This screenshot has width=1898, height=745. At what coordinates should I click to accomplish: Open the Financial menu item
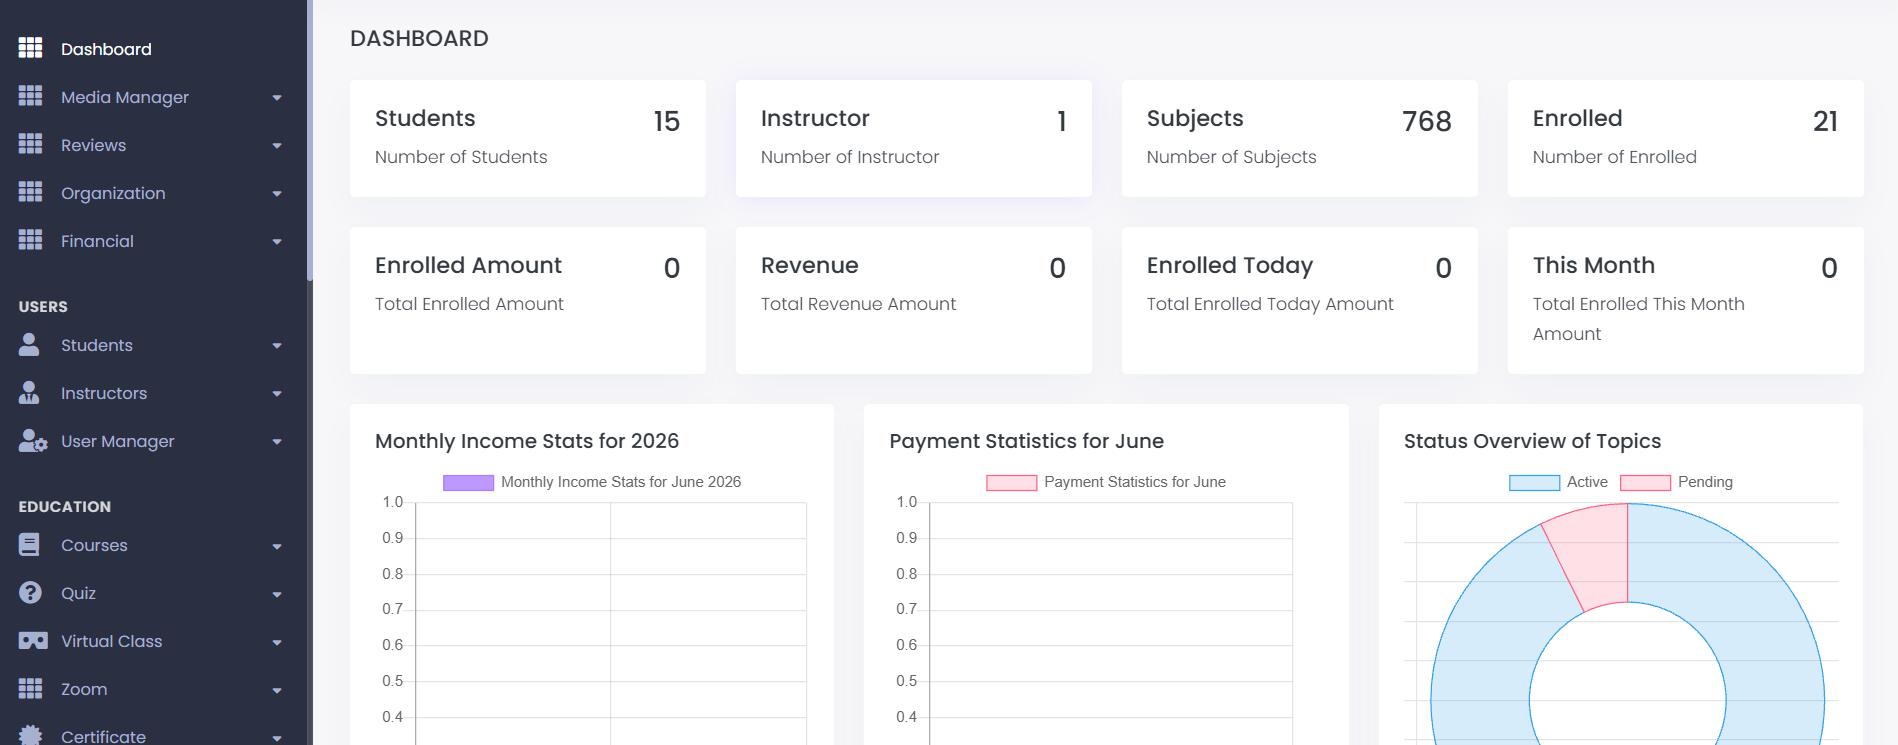click(153, 241)
